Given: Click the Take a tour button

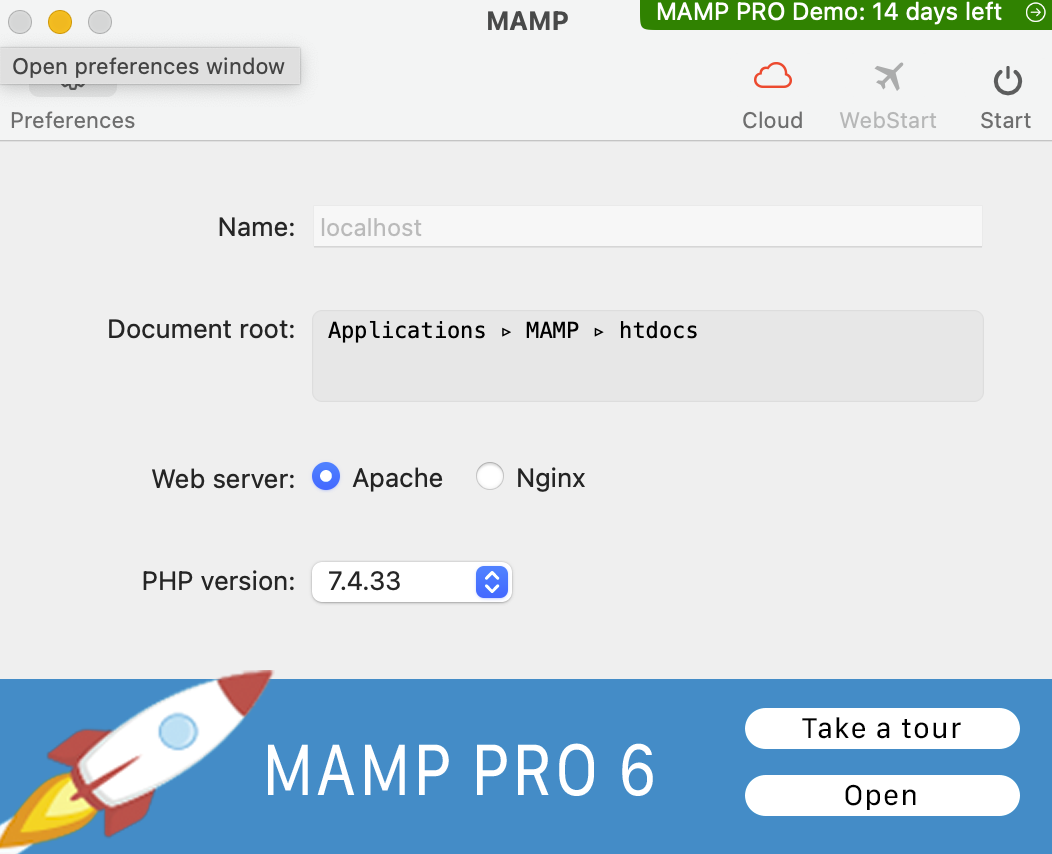Looking at the screenshot, I should click(882, 729).
